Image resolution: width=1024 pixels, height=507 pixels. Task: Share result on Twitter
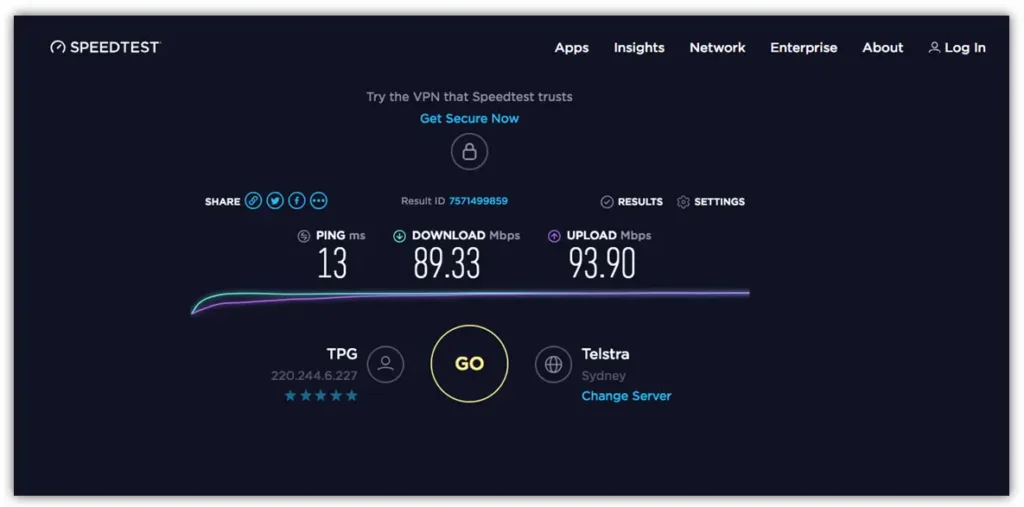pos(275,201)
